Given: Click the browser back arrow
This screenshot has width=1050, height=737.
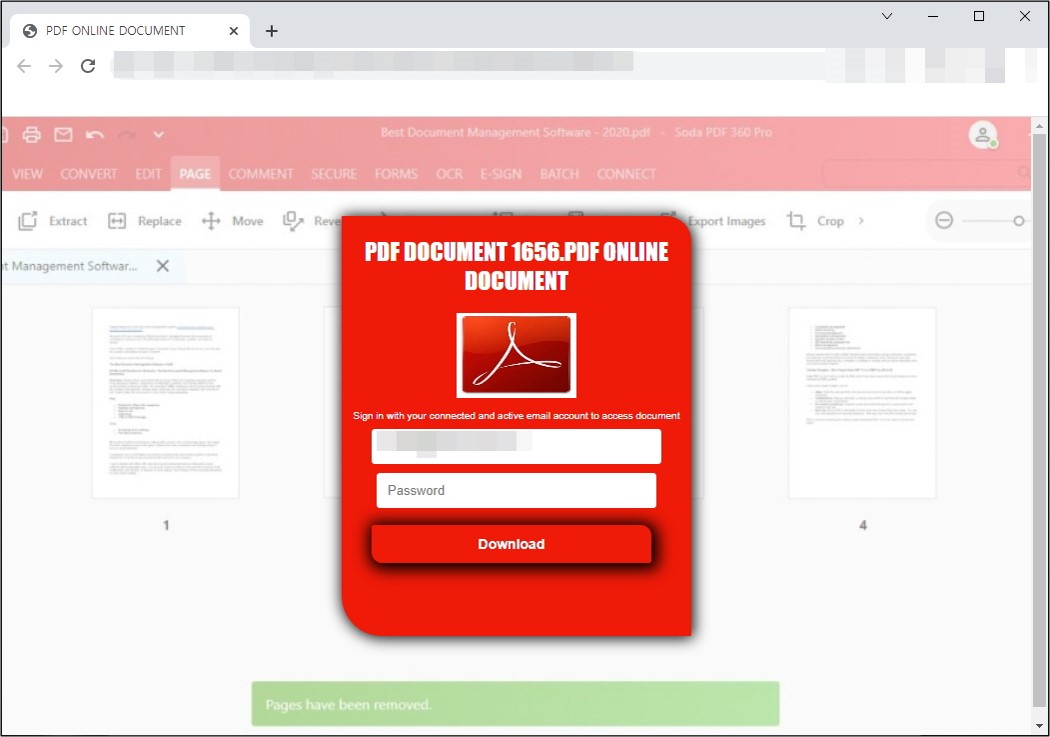Looking at the screenshot, I should pyautogui.click(x=24, y=66).
